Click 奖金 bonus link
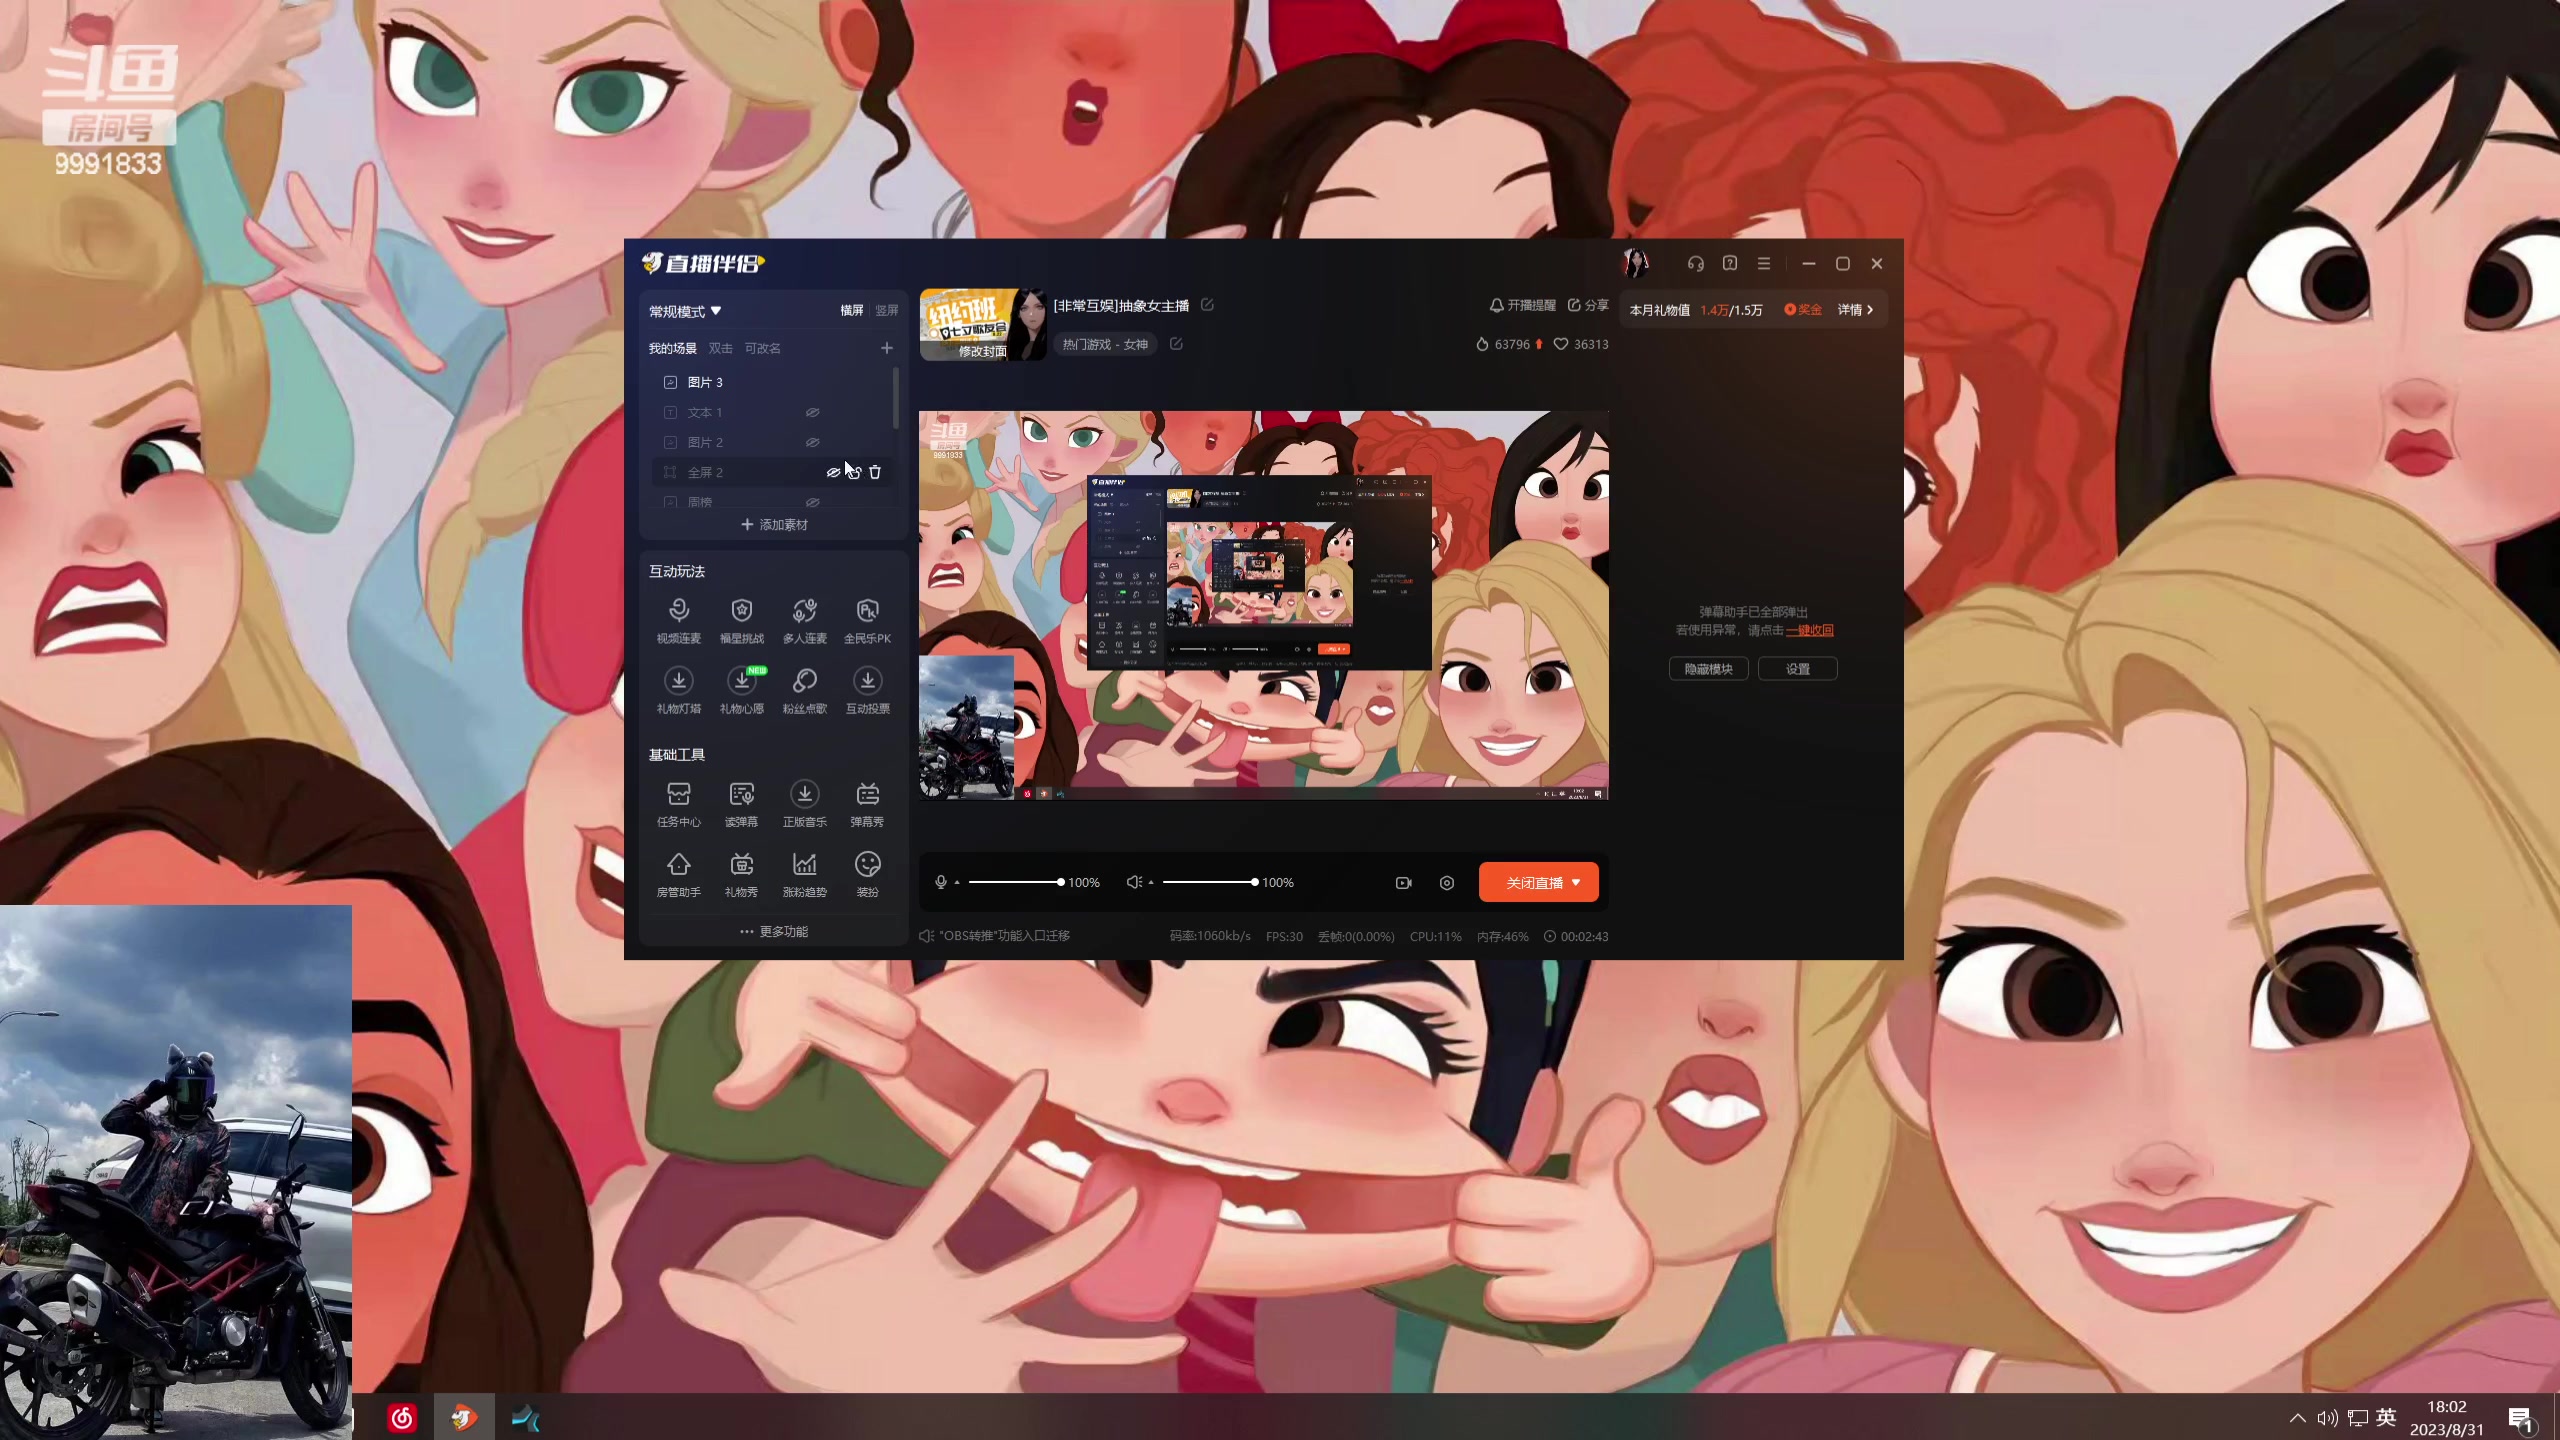This screenshot has height=1440, width=2560. coord(1802,310)
